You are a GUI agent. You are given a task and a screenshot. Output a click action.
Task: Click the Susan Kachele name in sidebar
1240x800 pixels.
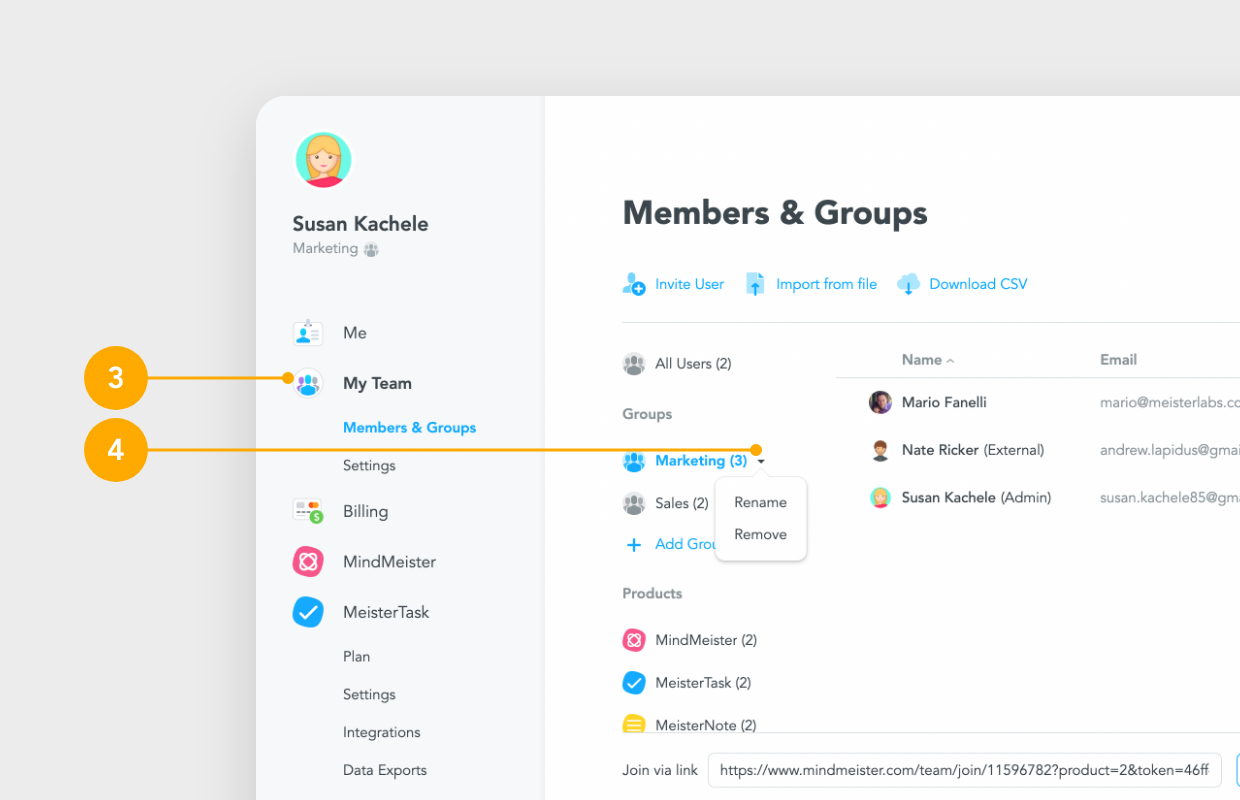(x=360, y=224)
